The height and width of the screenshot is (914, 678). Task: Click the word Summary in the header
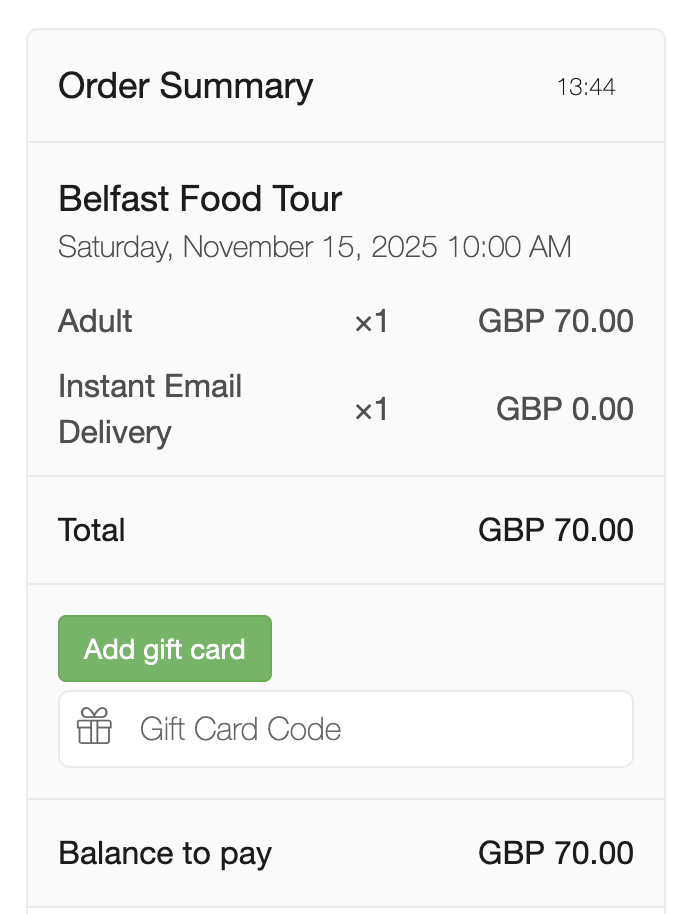pos(236,86)
